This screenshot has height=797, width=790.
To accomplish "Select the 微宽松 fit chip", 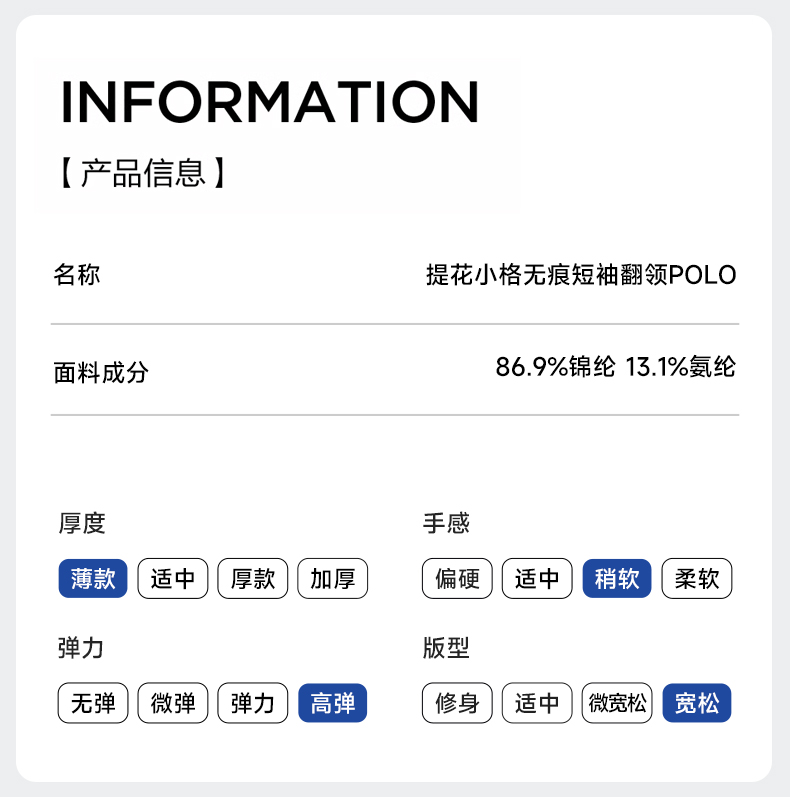I will coord(617,704).
